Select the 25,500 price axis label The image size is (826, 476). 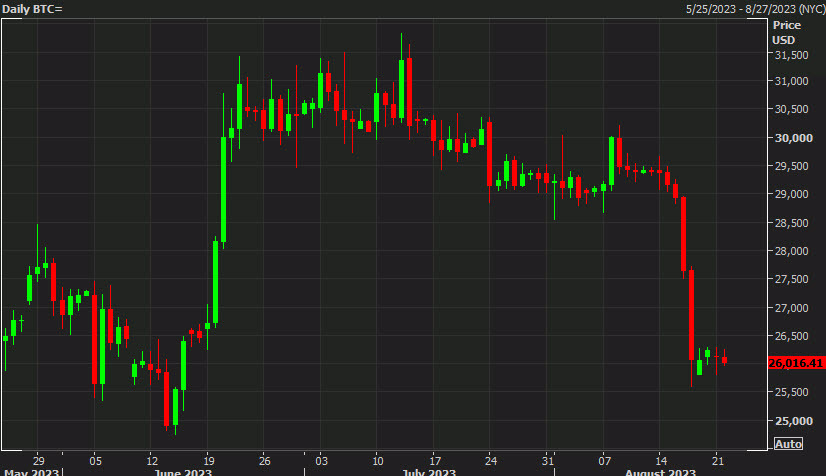point(791,392)
